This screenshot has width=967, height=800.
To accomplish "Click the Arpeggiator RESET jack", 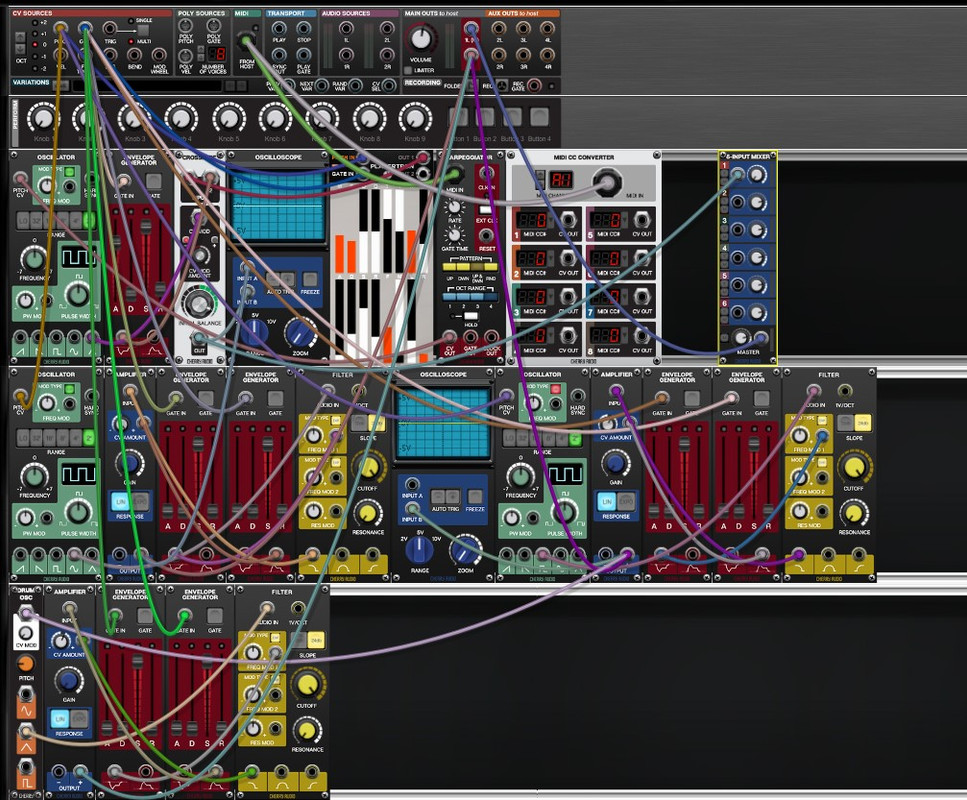I will pos(486,236).
